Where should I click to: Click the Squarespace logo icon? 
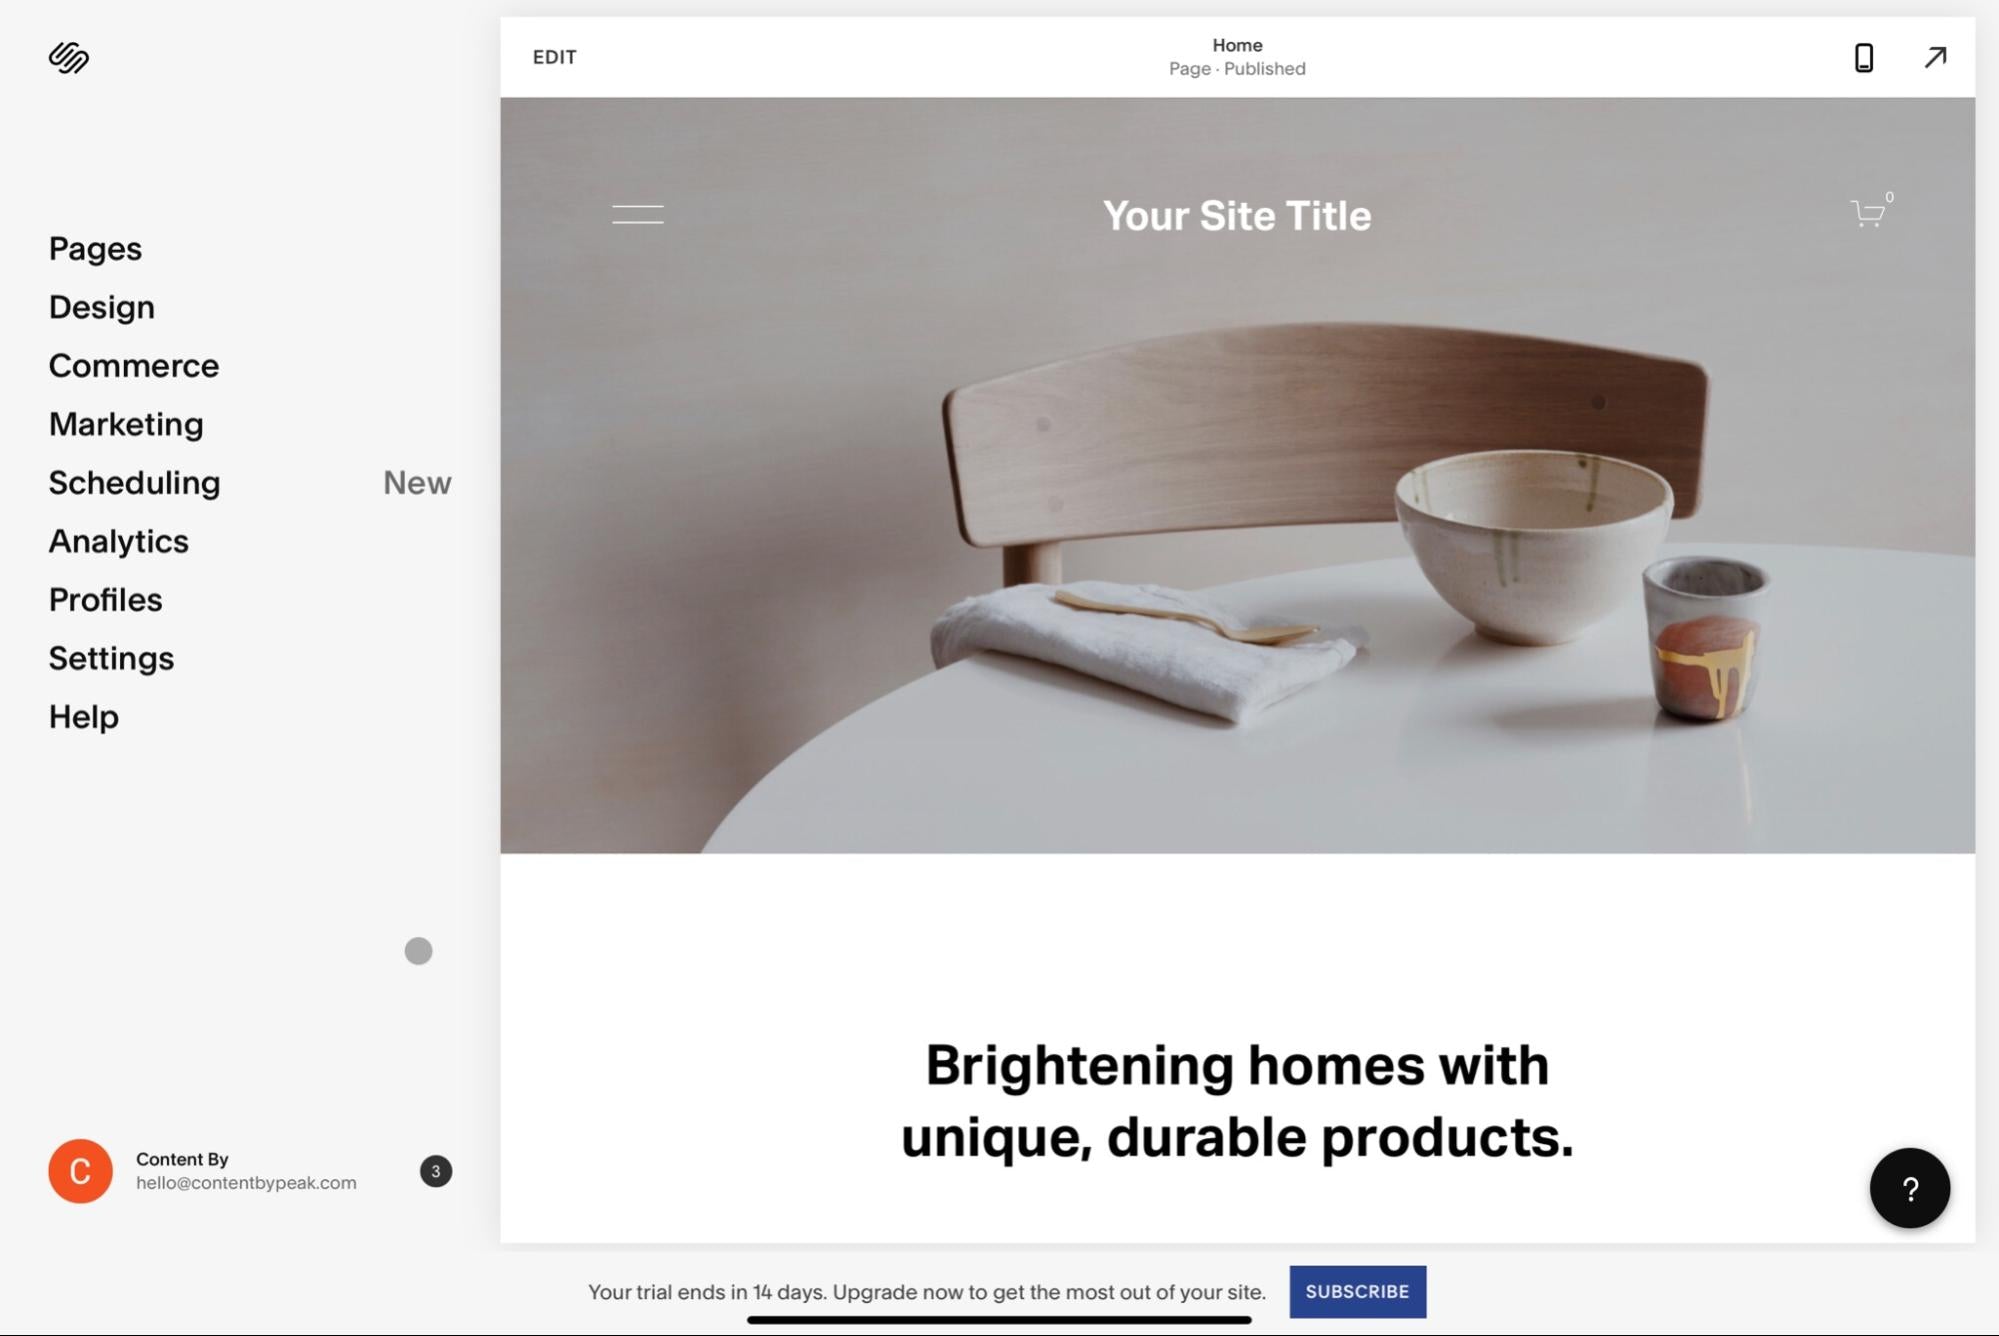(70, 55)
